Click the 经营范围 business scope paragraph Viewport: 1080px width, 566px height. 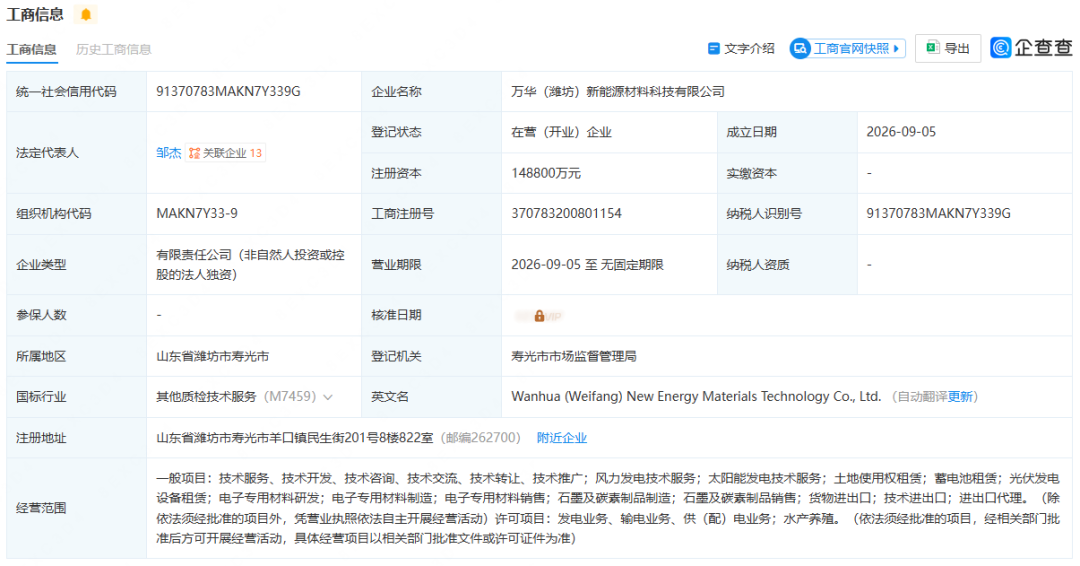coord(608,508)
